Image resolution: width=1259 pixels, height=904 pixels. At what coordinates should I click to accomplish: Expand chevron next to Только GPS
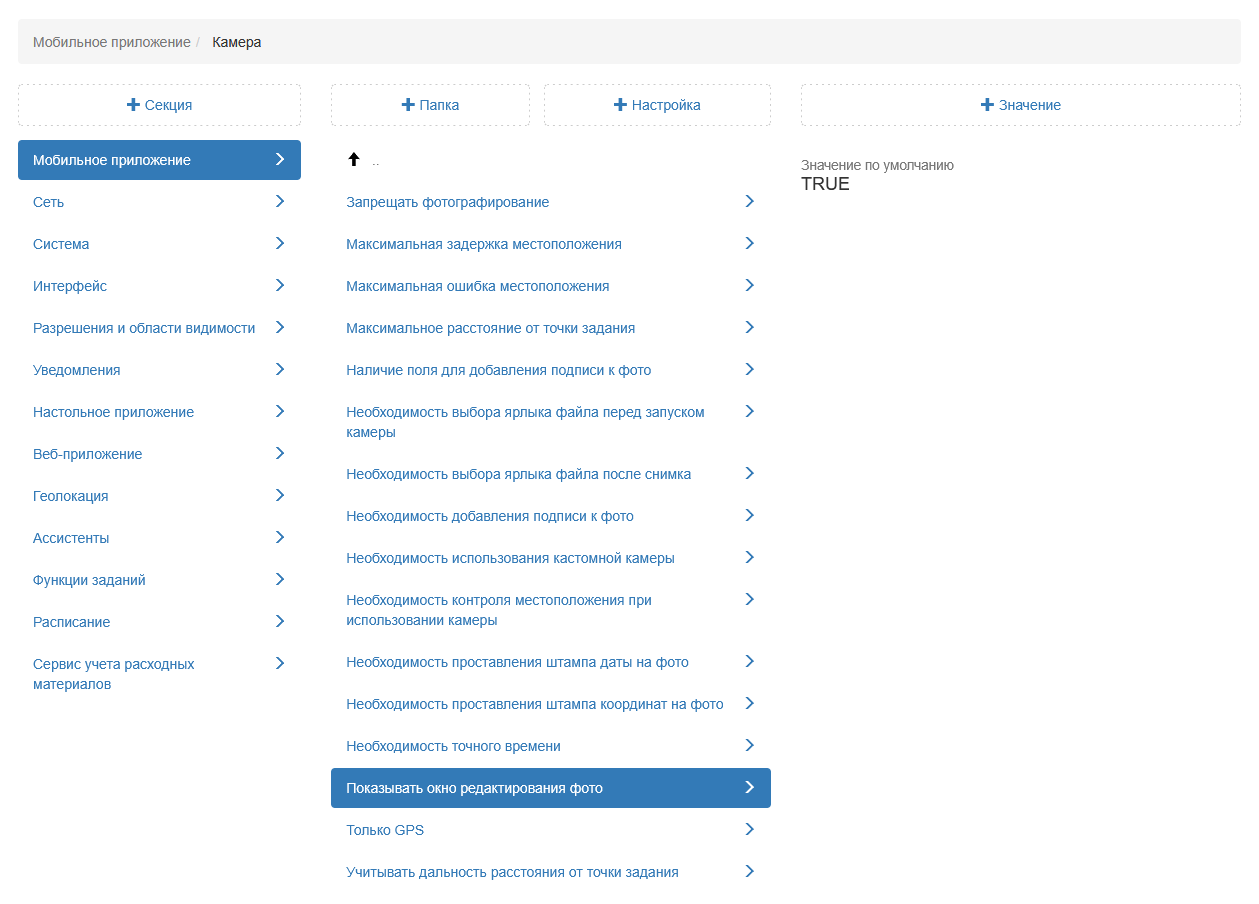749,830
